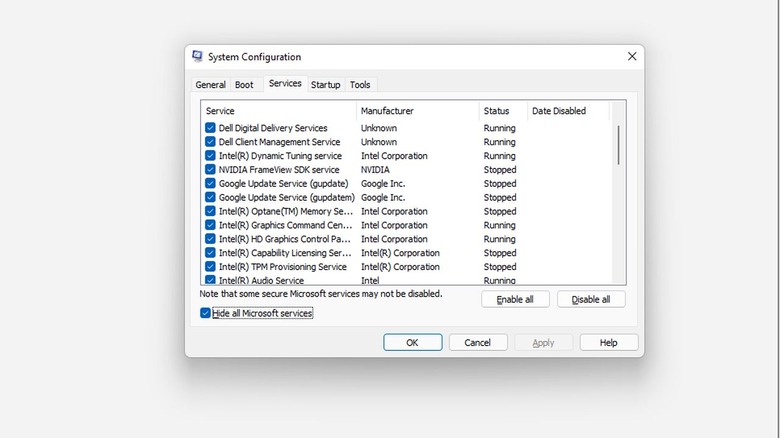Sort by the Manufacturer column header
The image size is (780, 438).
coord(418,111)
